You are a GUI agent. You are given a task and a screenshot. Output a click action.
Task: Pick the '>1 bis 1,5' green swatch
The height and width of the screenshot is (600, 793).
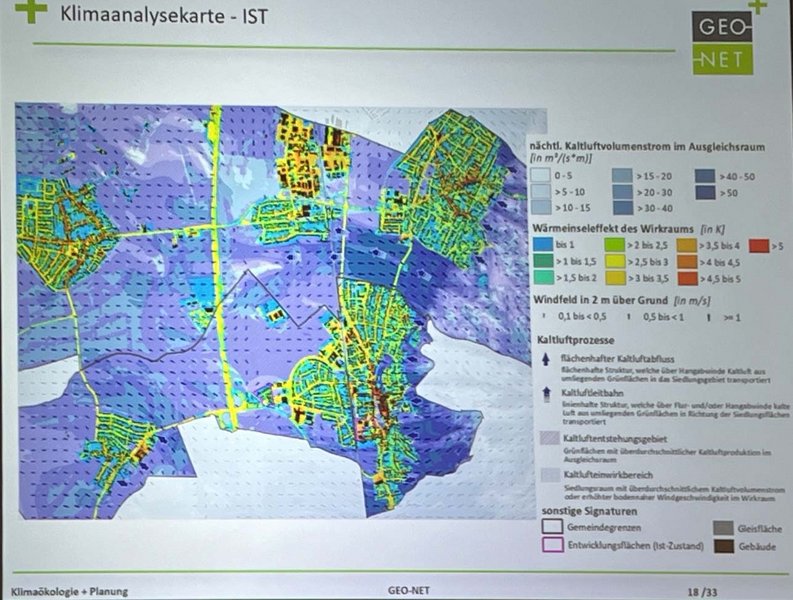[x=543, y=261]
